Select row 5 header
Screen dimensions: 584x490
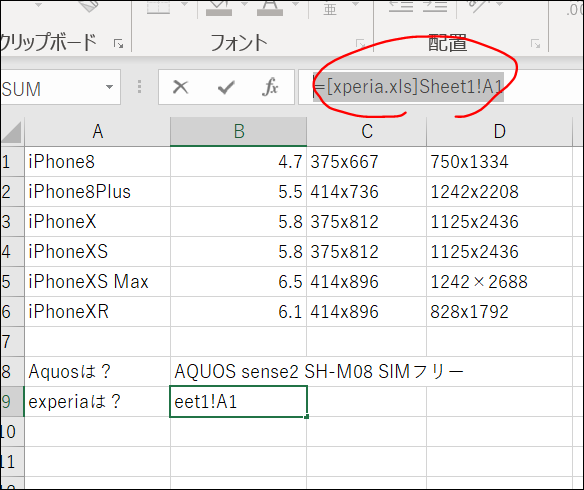click(x=12, y=281)
